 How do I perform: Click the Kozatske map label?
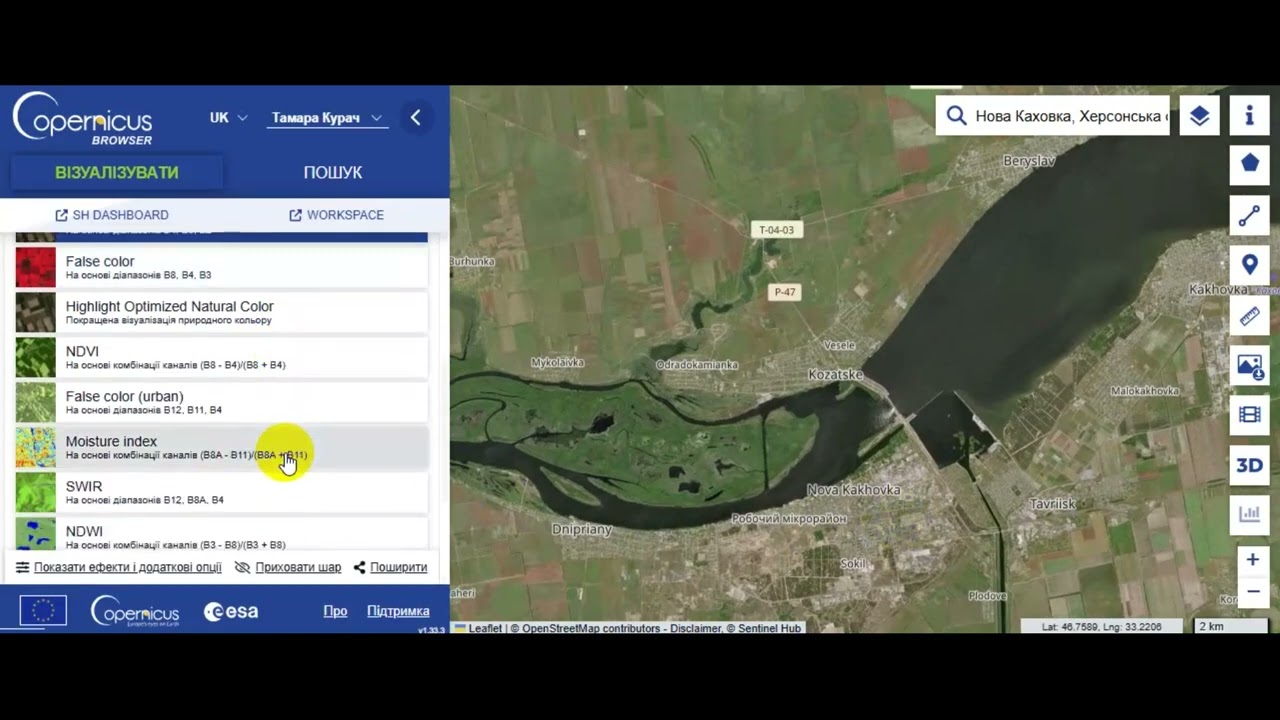point(835,375)
